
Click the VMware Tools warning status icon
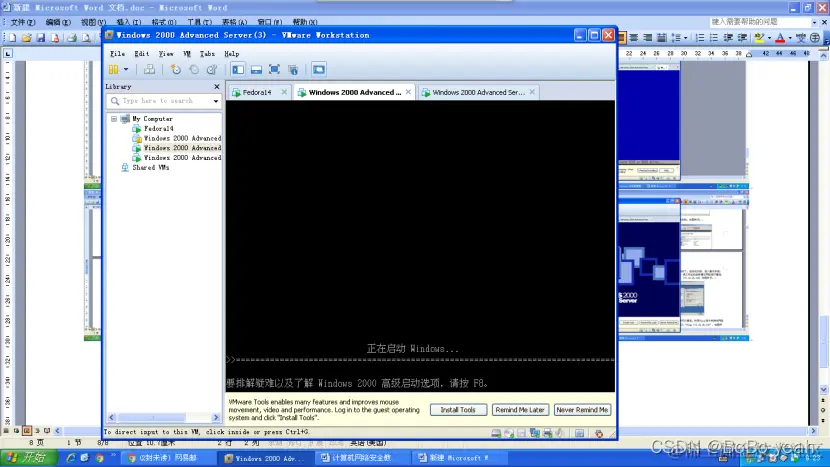[599, 434]
